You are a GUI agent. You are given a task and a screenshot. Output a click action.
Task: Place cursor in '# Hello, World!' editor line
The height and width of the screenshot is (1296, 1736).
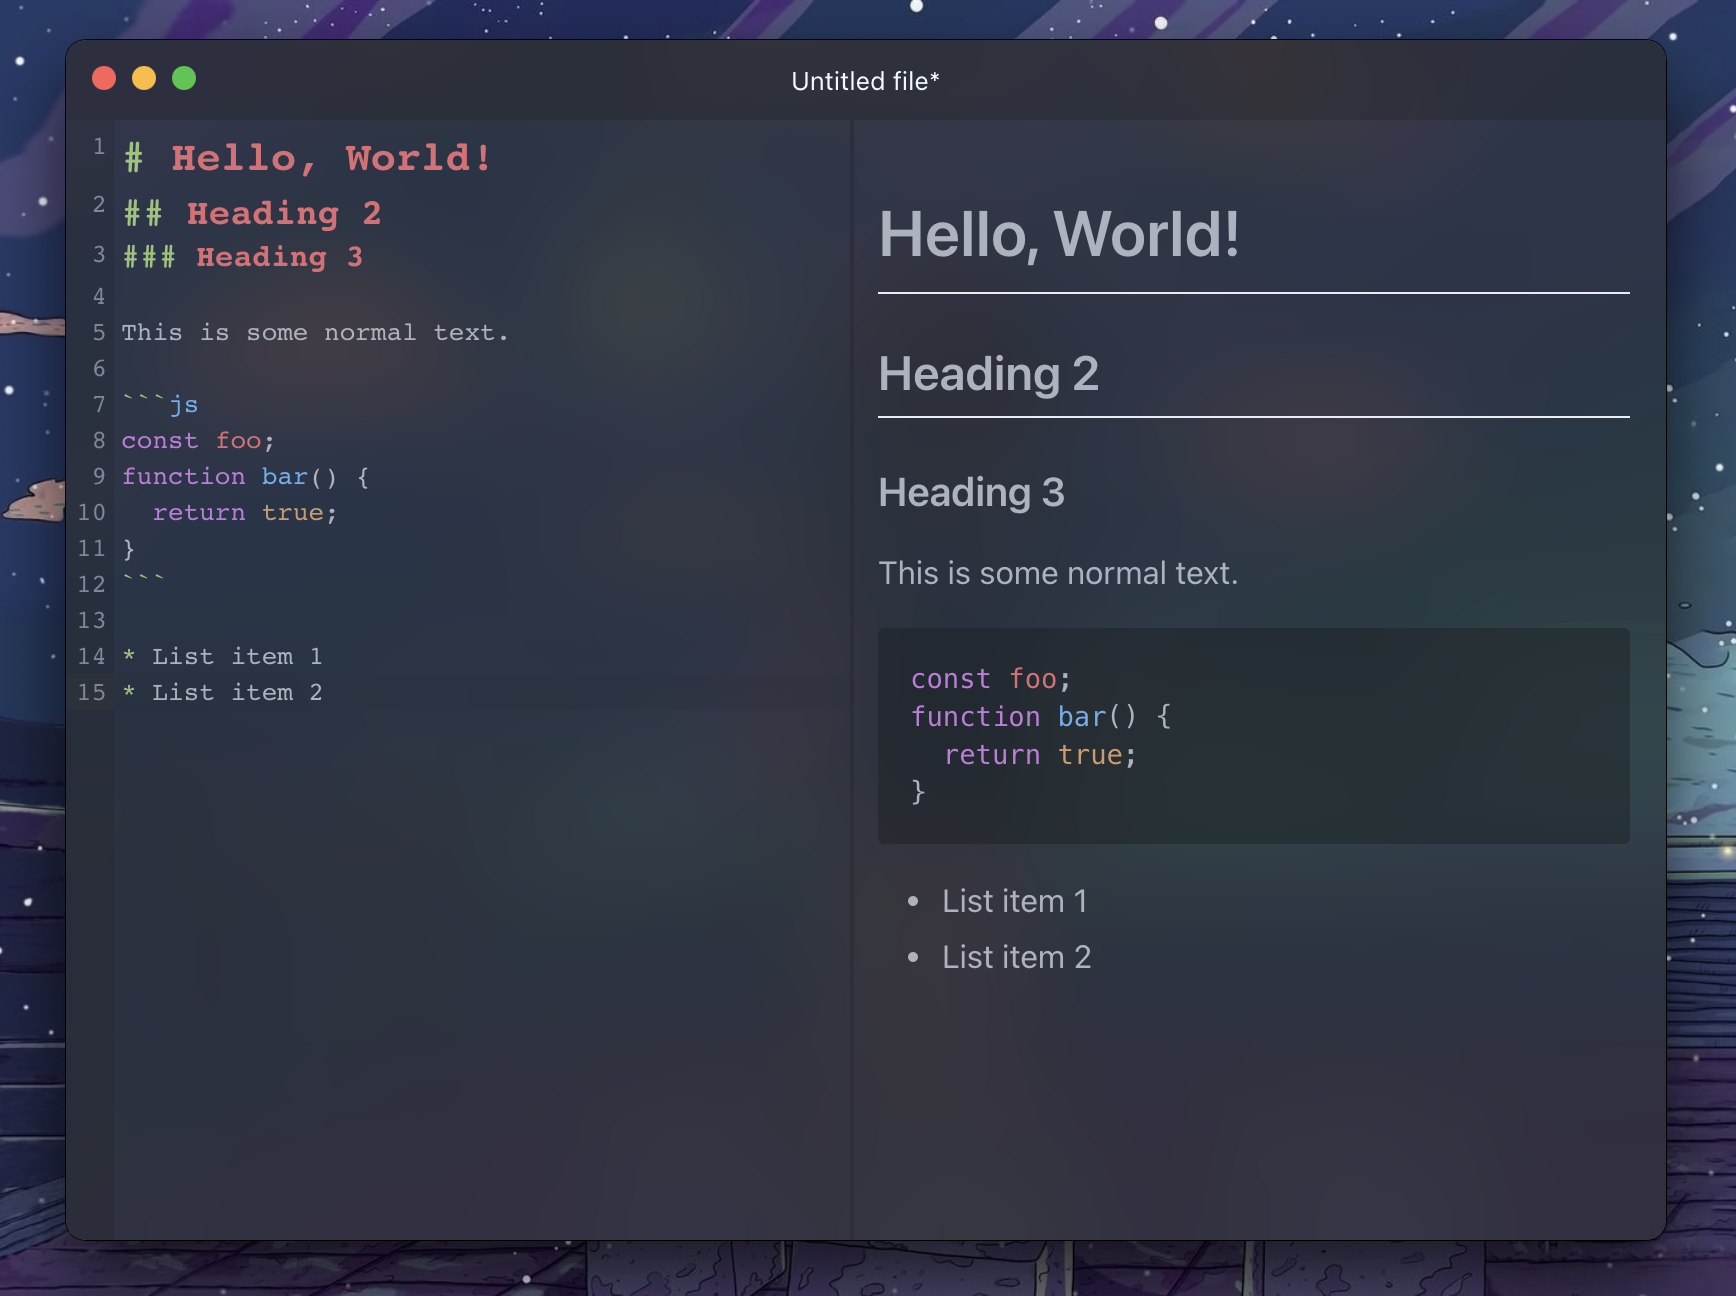tap(308, 158)
